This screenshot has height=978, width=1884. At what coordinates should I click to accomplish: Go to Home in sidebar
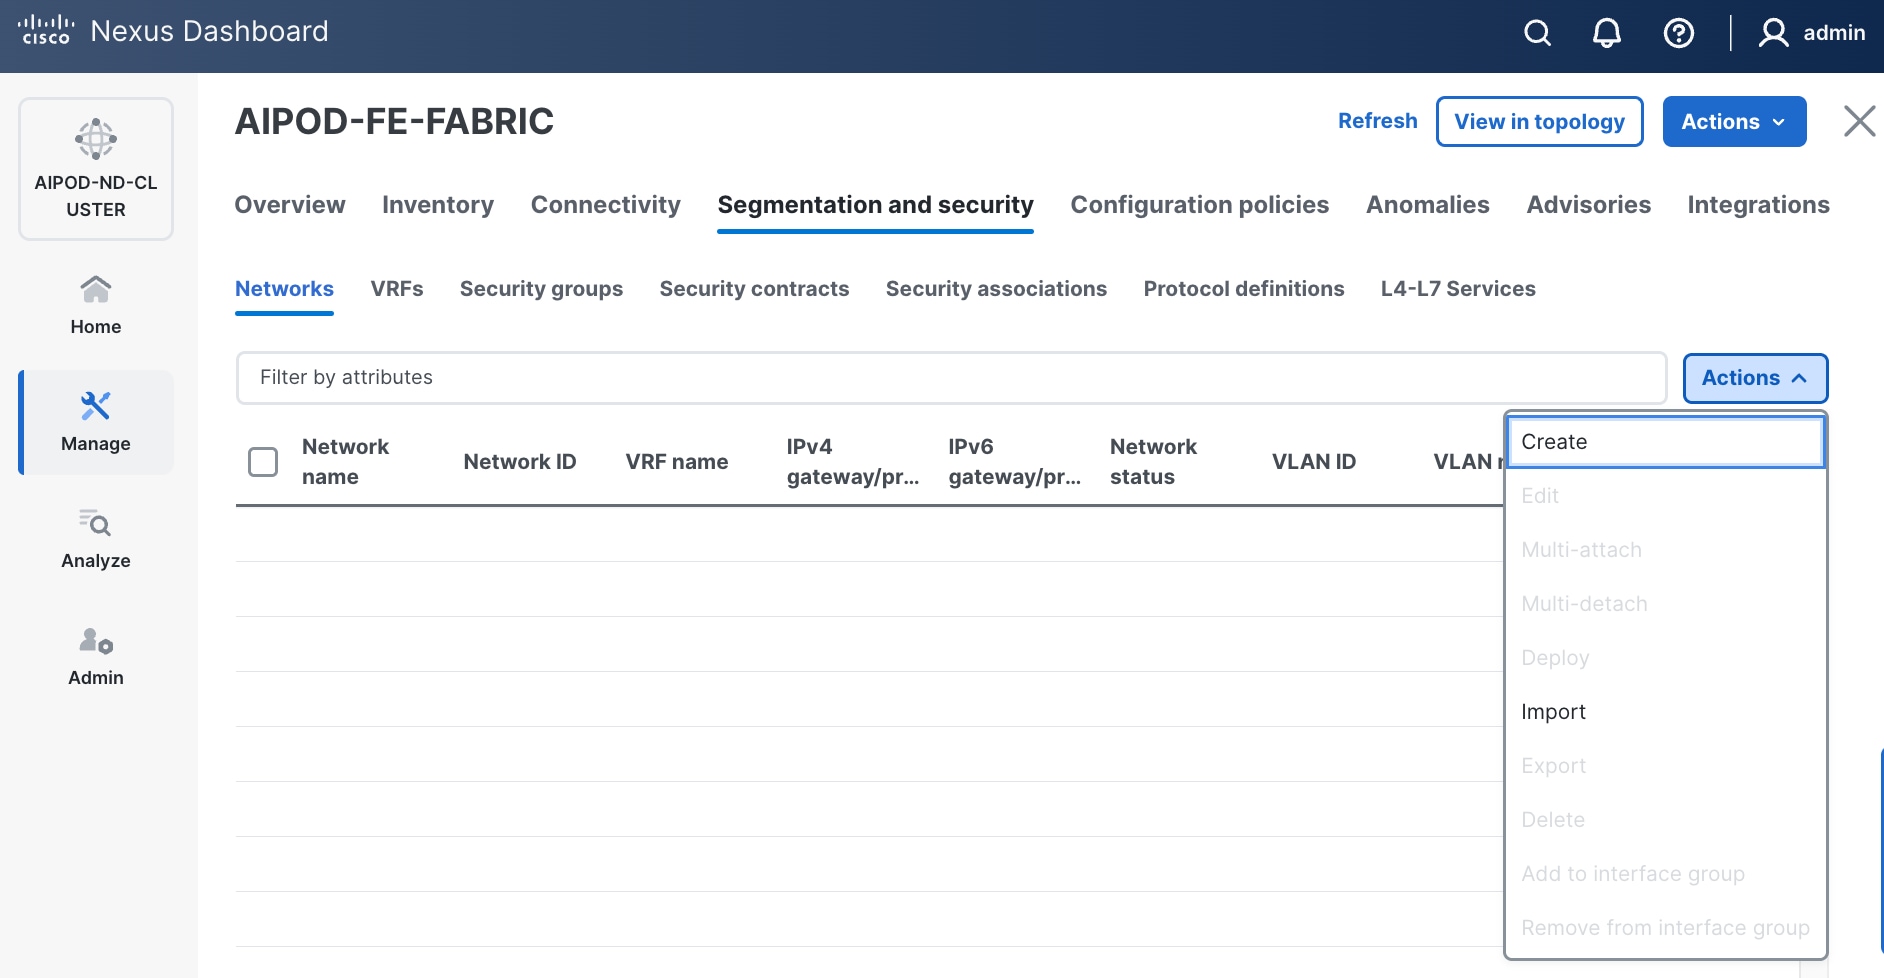(96, 305)
